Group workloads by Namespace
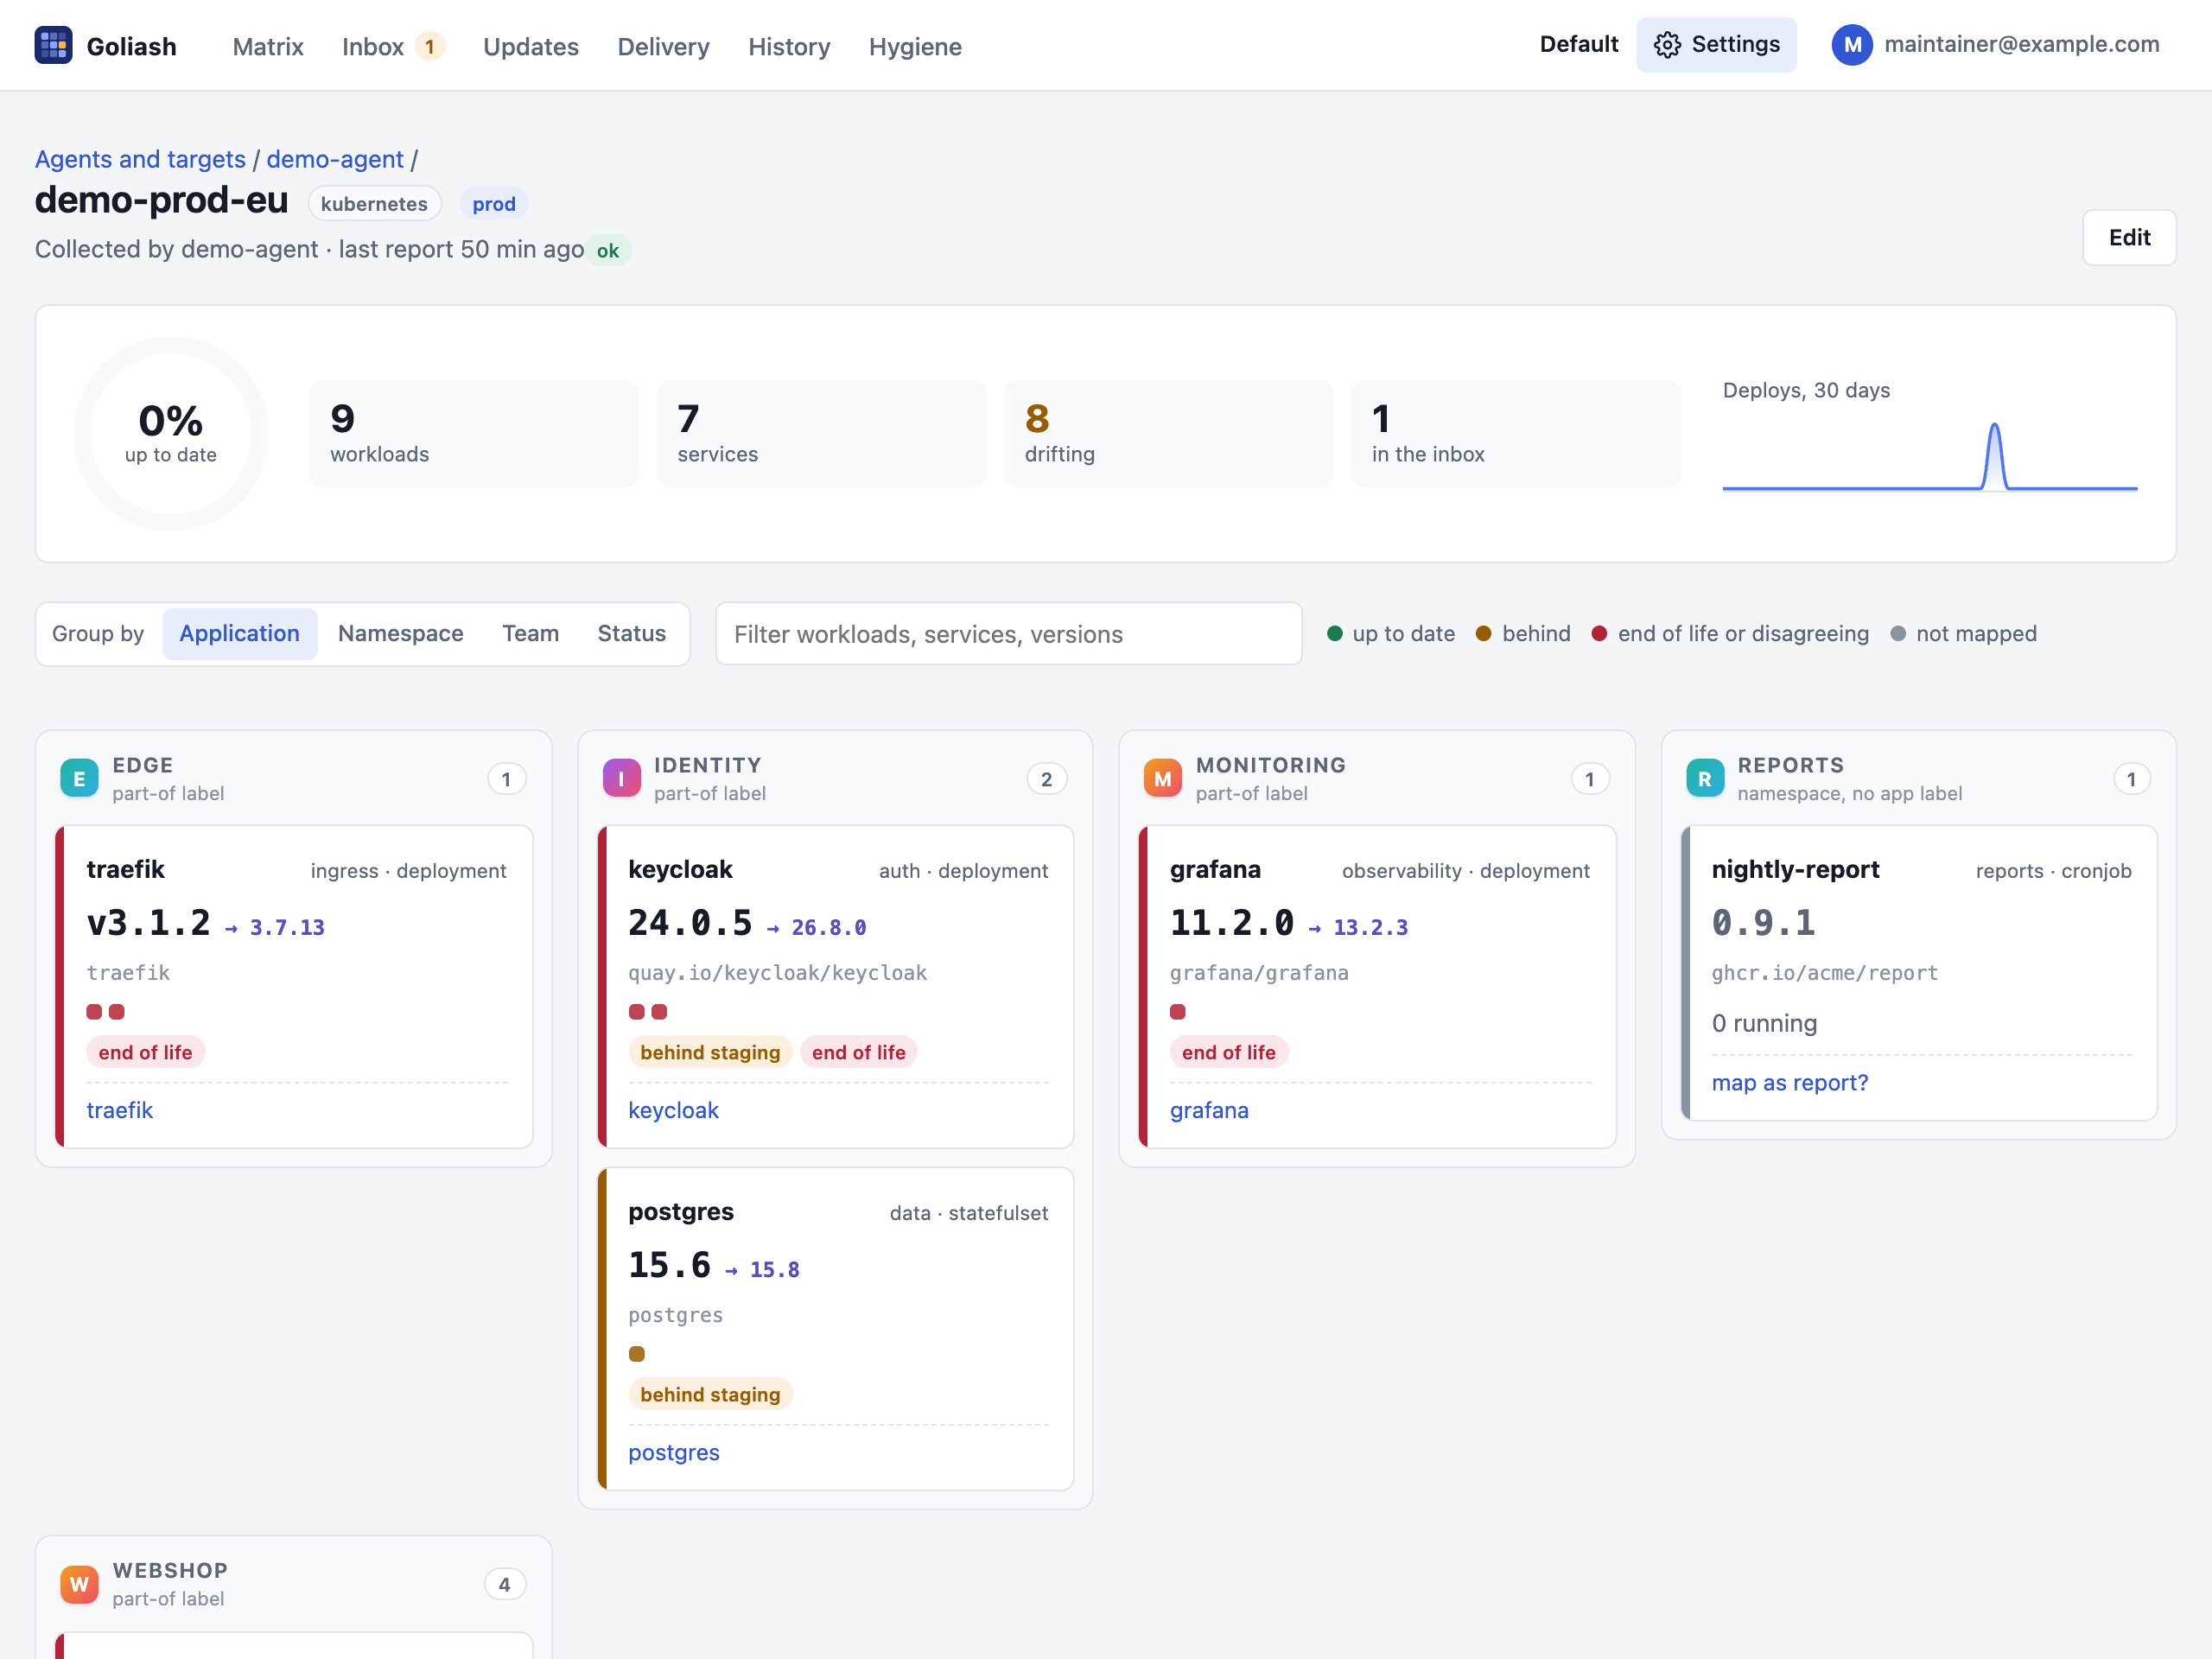Screen dimensions: 2212x1659 (400, 633)
